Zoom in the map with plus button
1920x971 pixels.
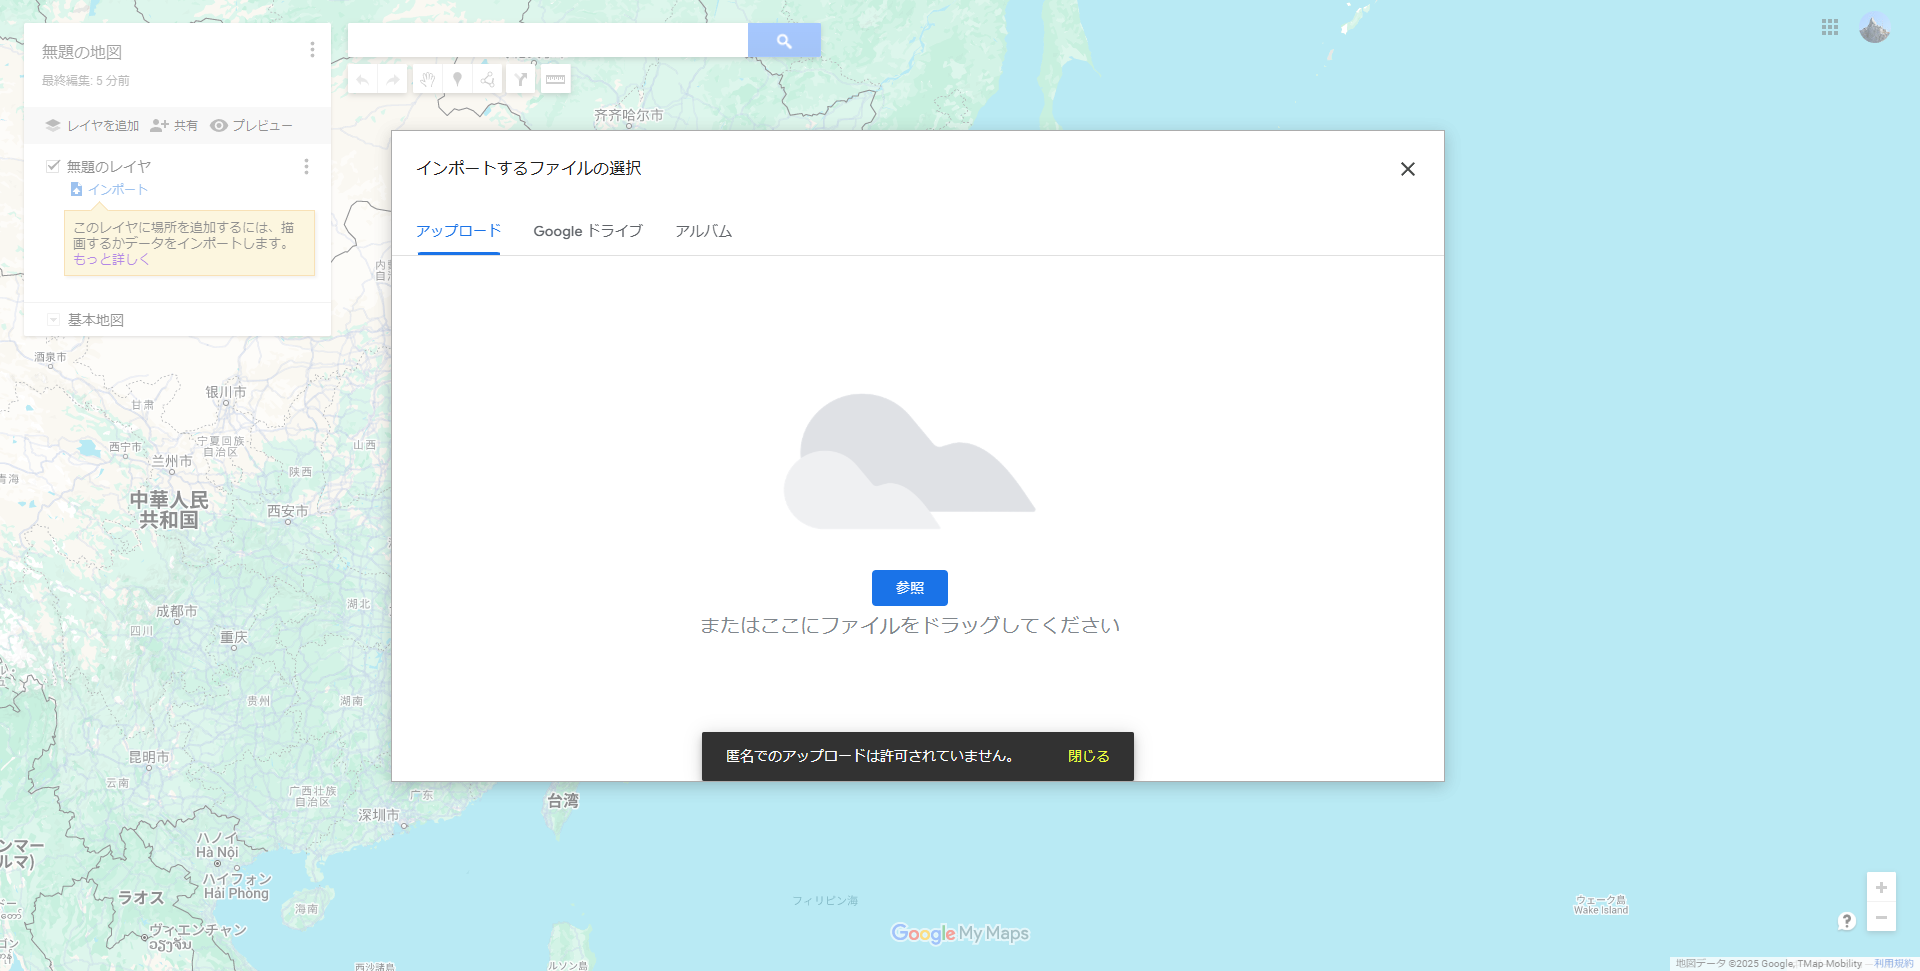[1880, 887]
